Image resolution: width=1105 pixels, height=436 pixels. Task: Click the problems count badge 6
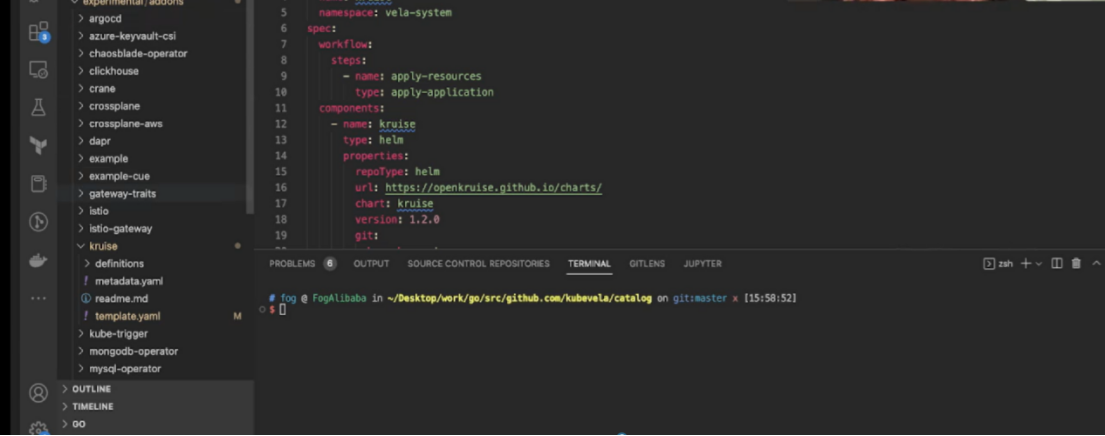330,263
